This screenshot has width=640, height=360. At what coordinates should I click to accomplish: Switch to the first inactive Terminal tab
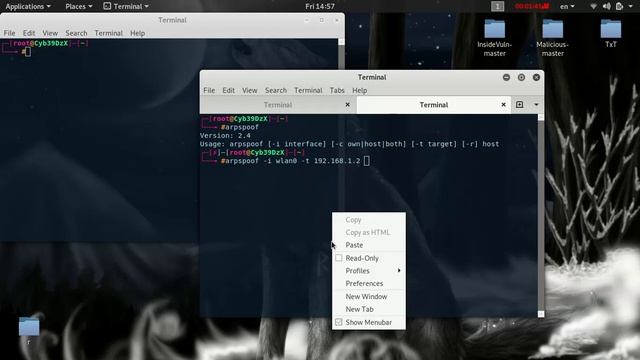point(278,105)
